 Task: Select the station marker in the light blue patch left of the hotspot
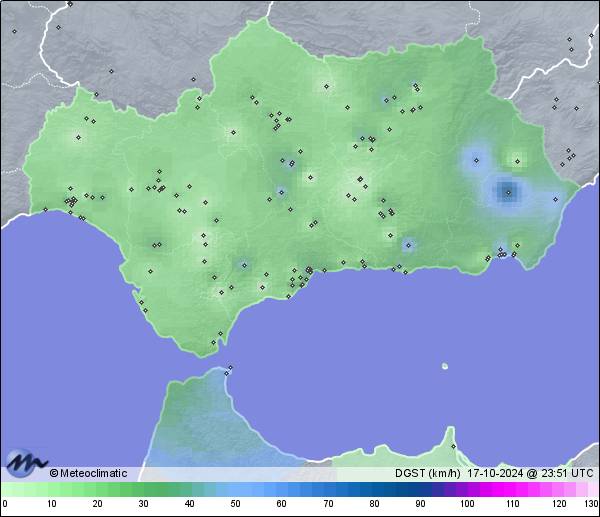click(475, 158)
